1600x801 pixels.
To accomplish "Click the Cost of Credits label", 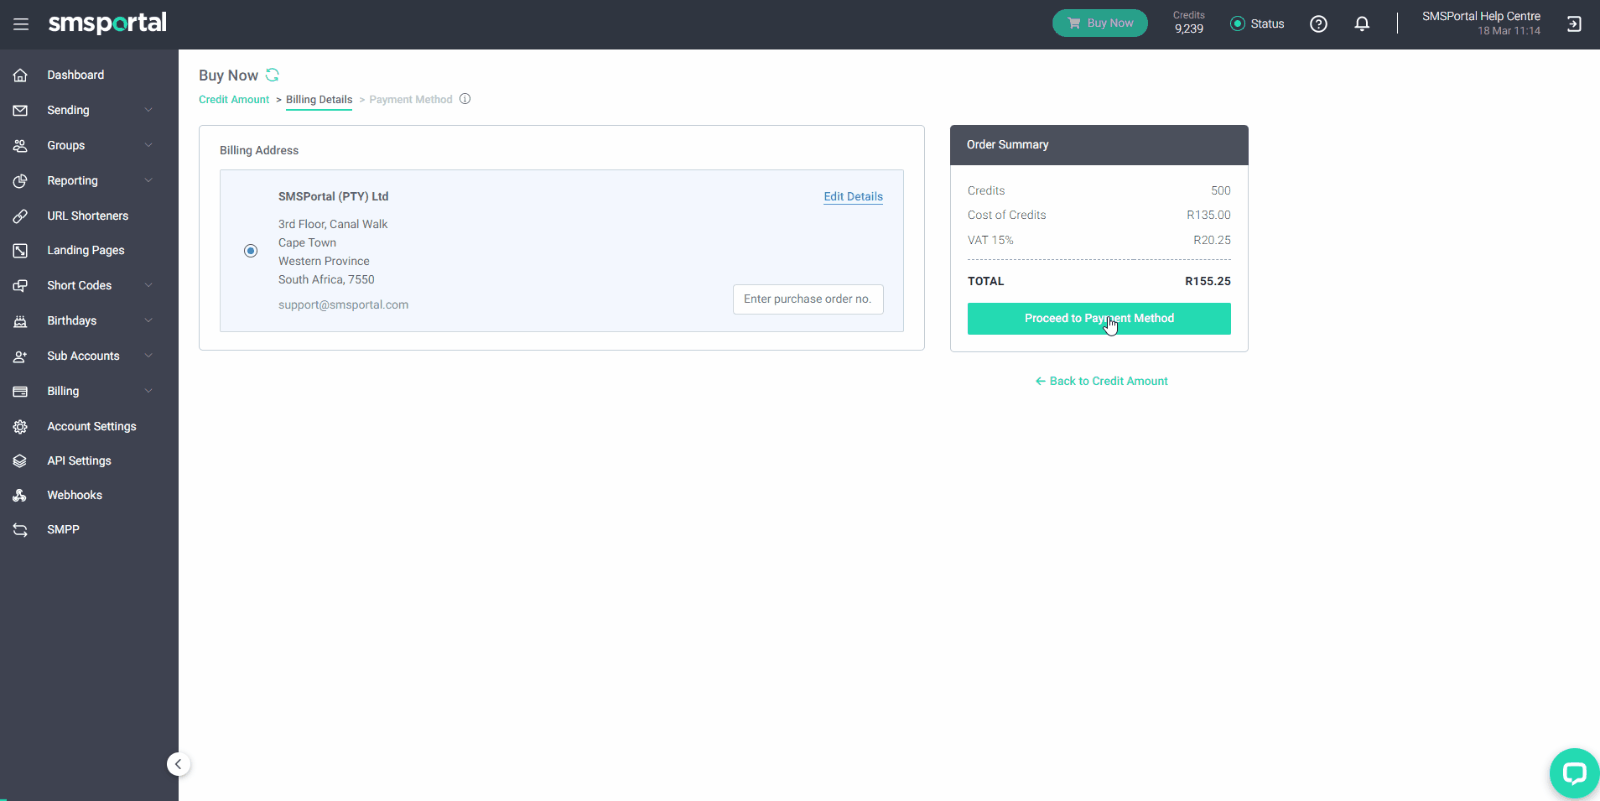I will [1007, 215].
